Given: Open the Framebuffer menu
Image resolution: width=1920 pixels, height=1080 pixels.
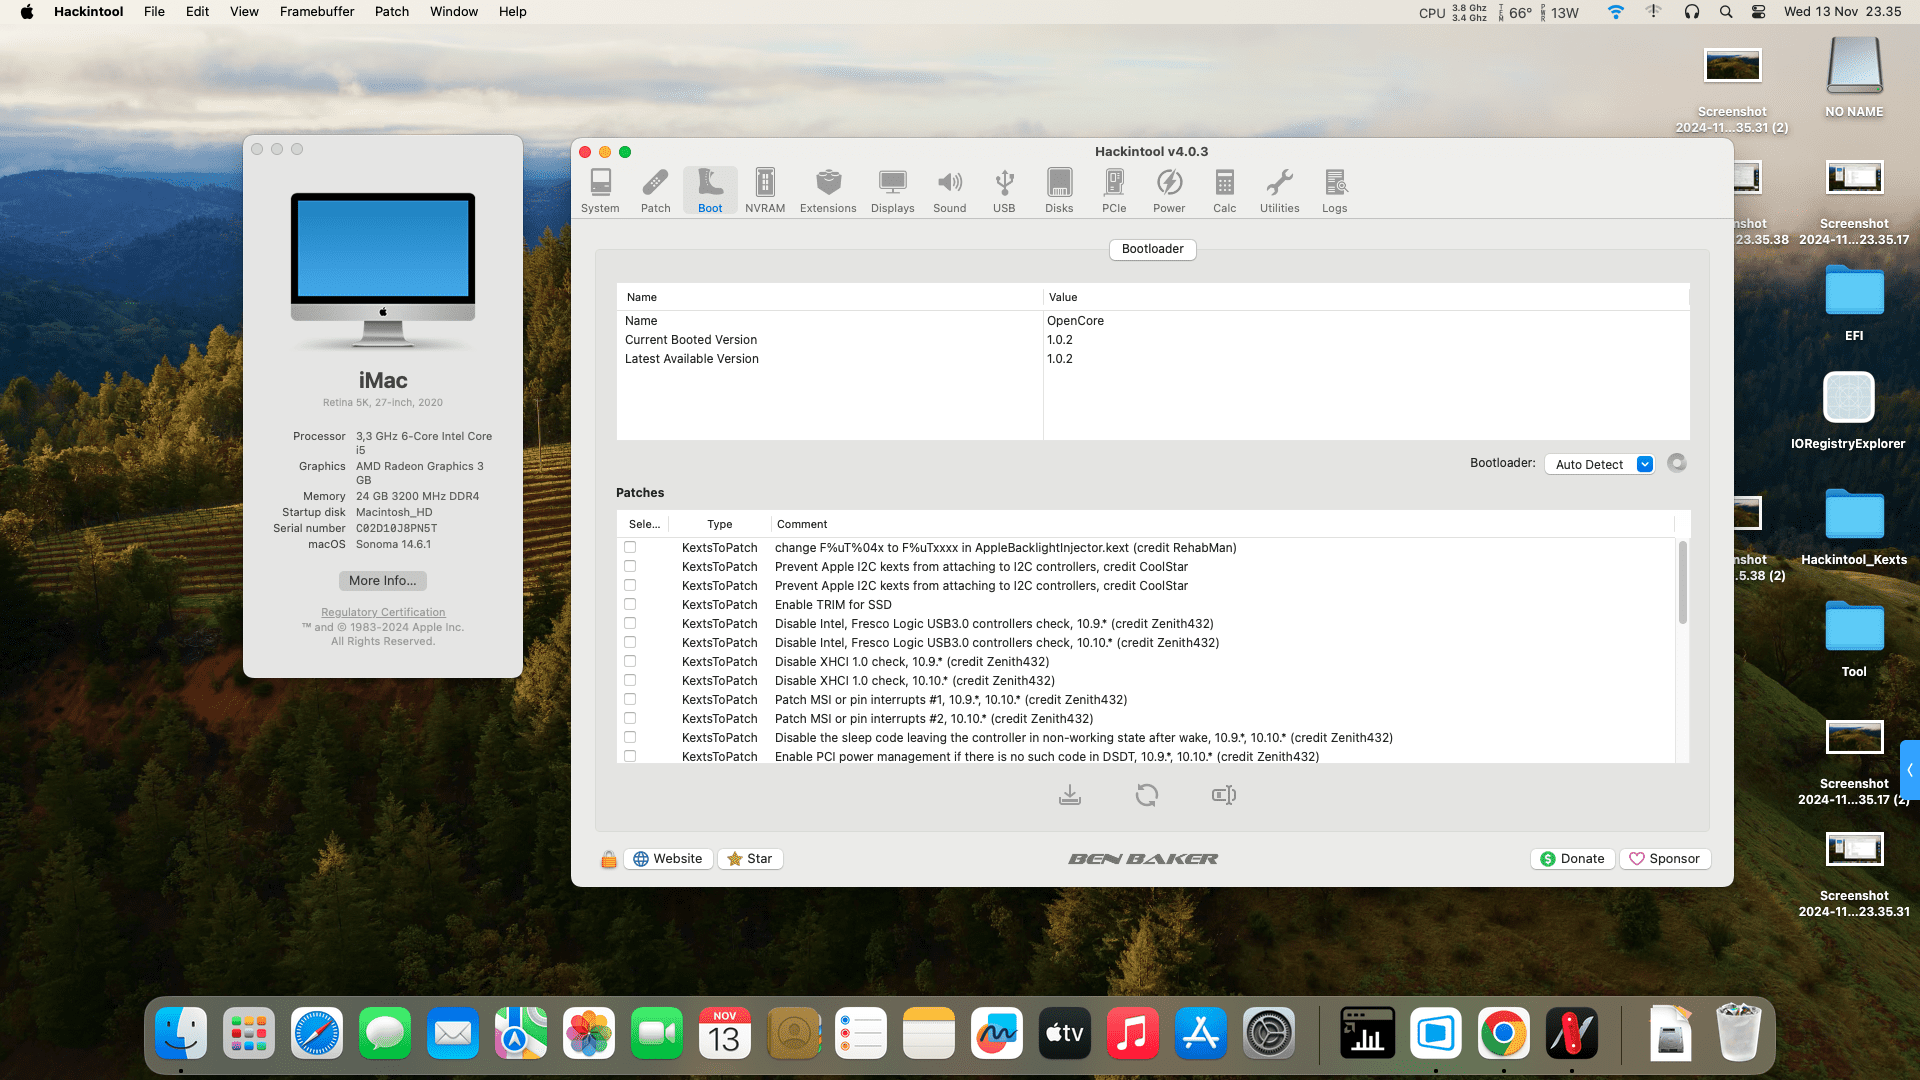Looking at the screenshot, I should (316, 11).
